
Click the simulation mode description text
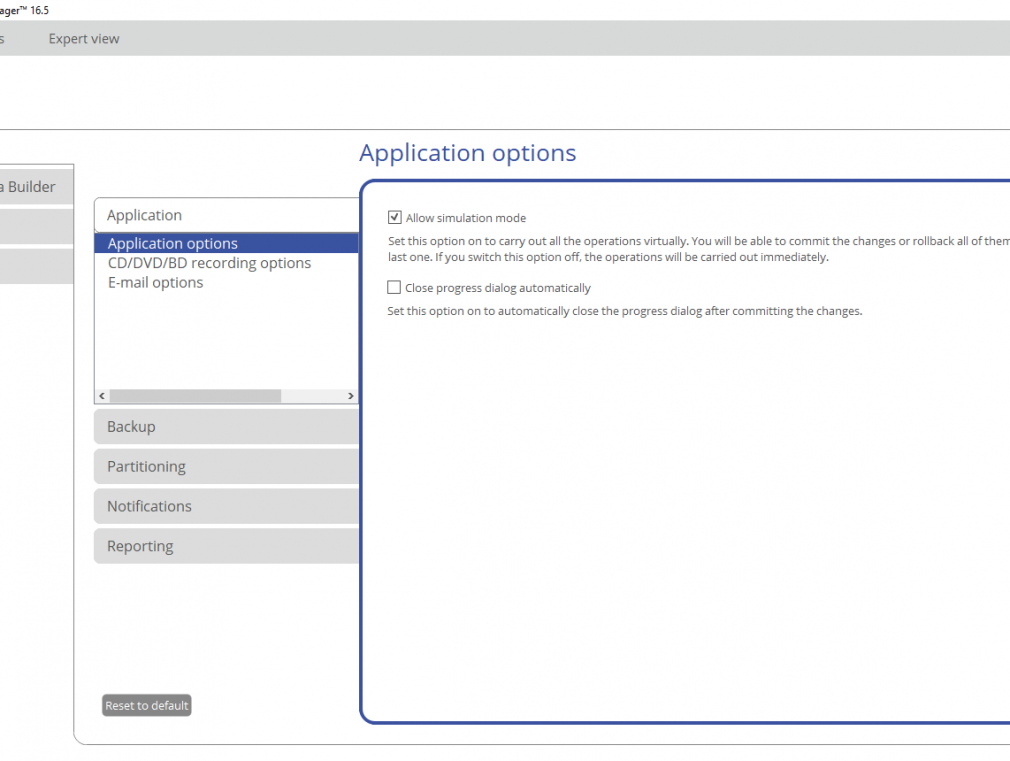(699, 249)
